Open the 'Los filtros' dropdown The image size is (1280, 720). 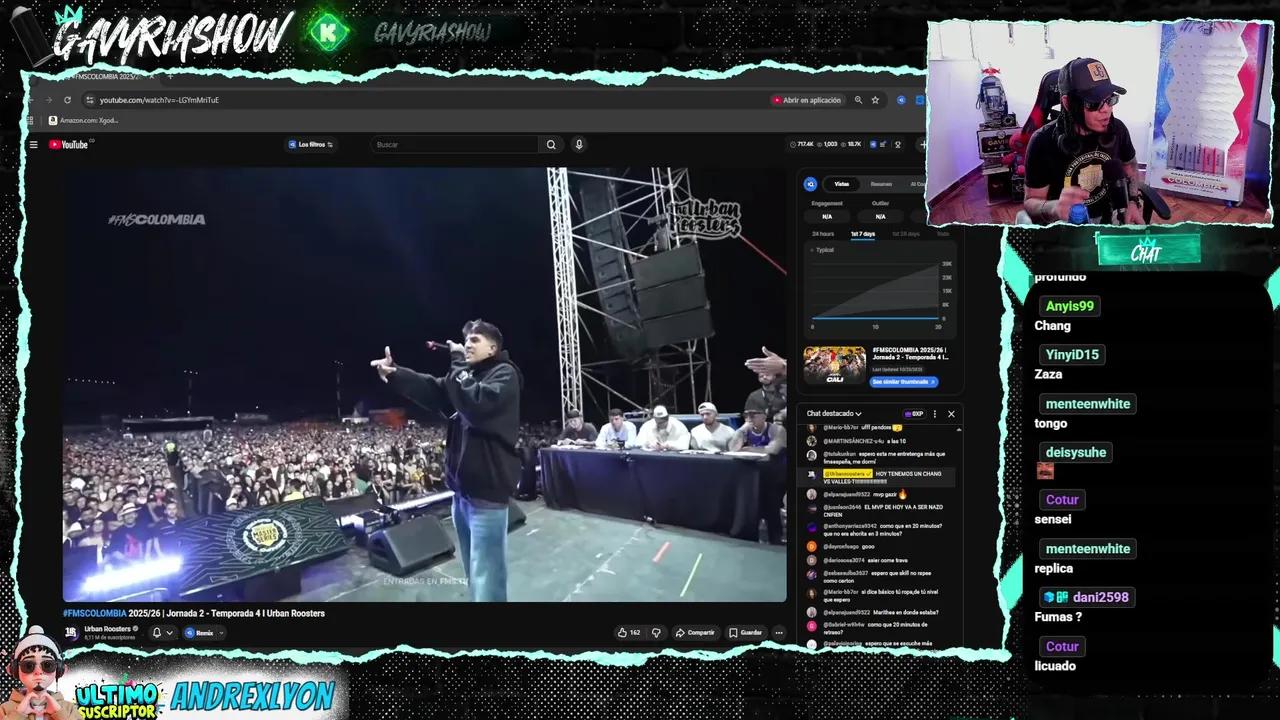[x=311, y=145]
